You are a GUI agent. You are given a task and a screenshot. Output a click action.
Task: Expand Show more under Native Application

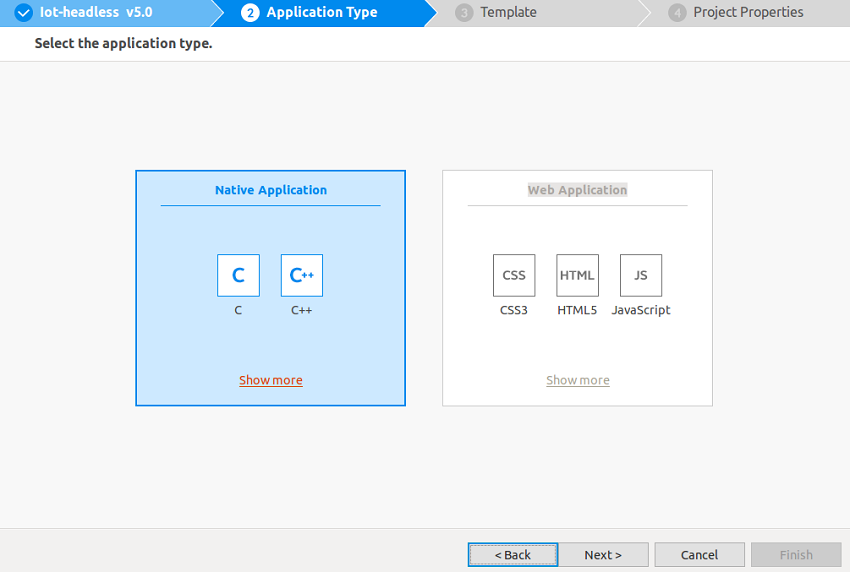(270, 380)
